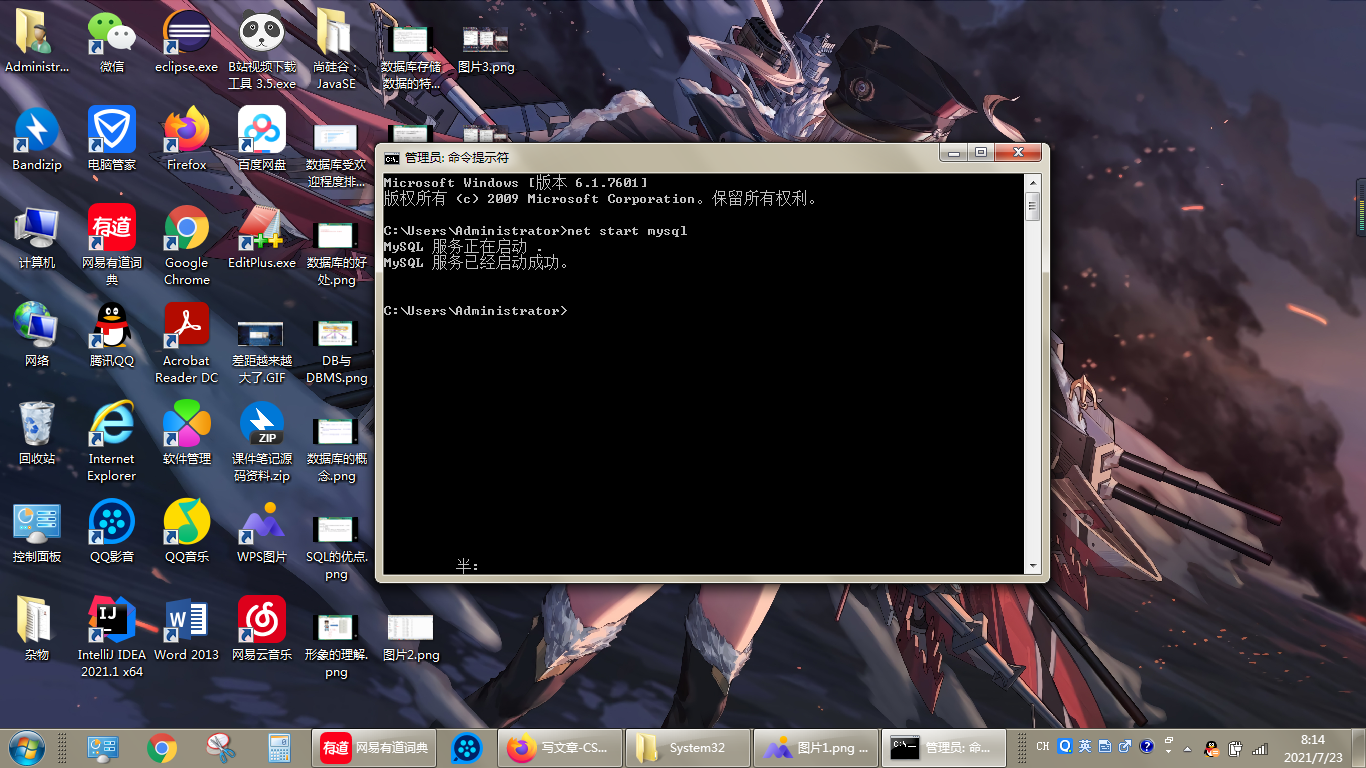Viewport: 1366px width, 768px height.
Task: Select 计算机 (Computer) desktop icon
Action: pos(37,238)
